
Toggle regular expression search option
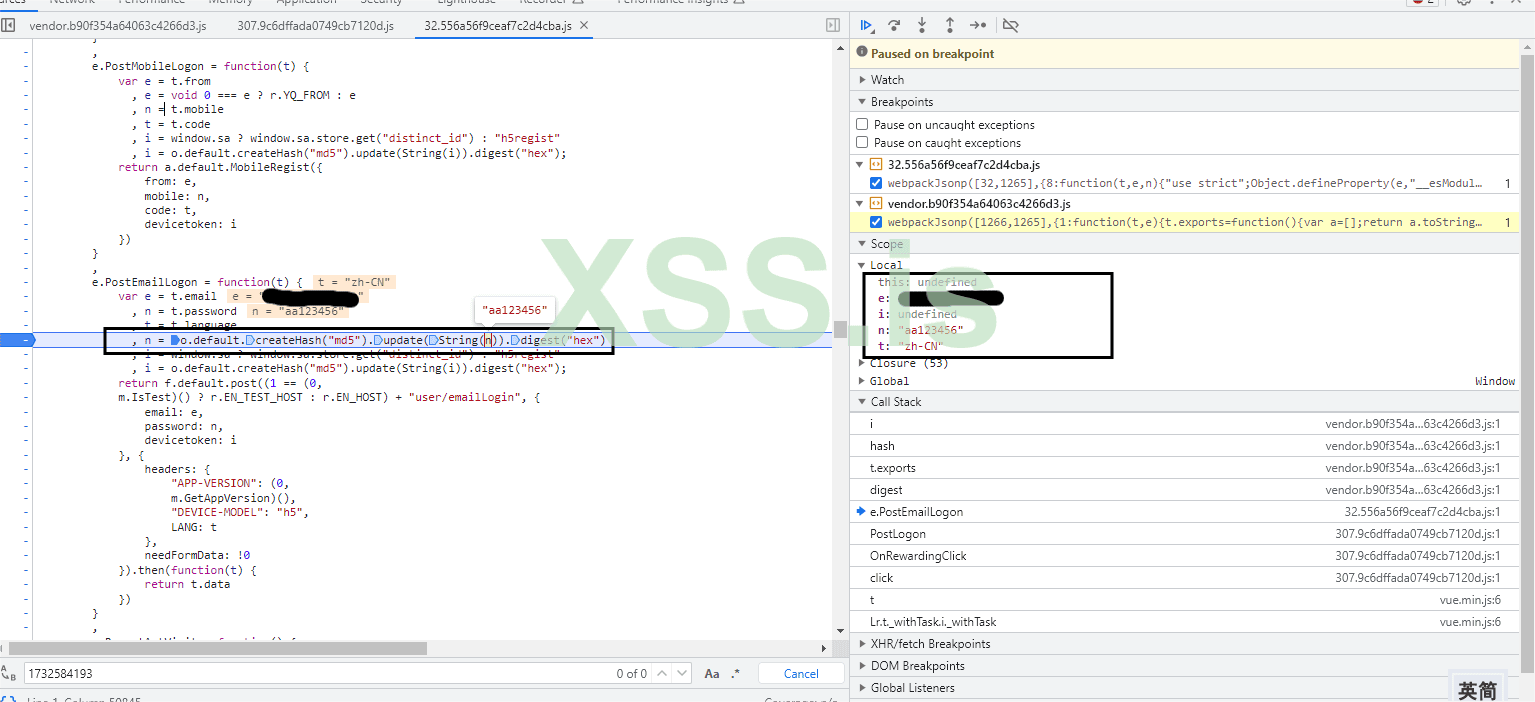(x=736, y=674)
